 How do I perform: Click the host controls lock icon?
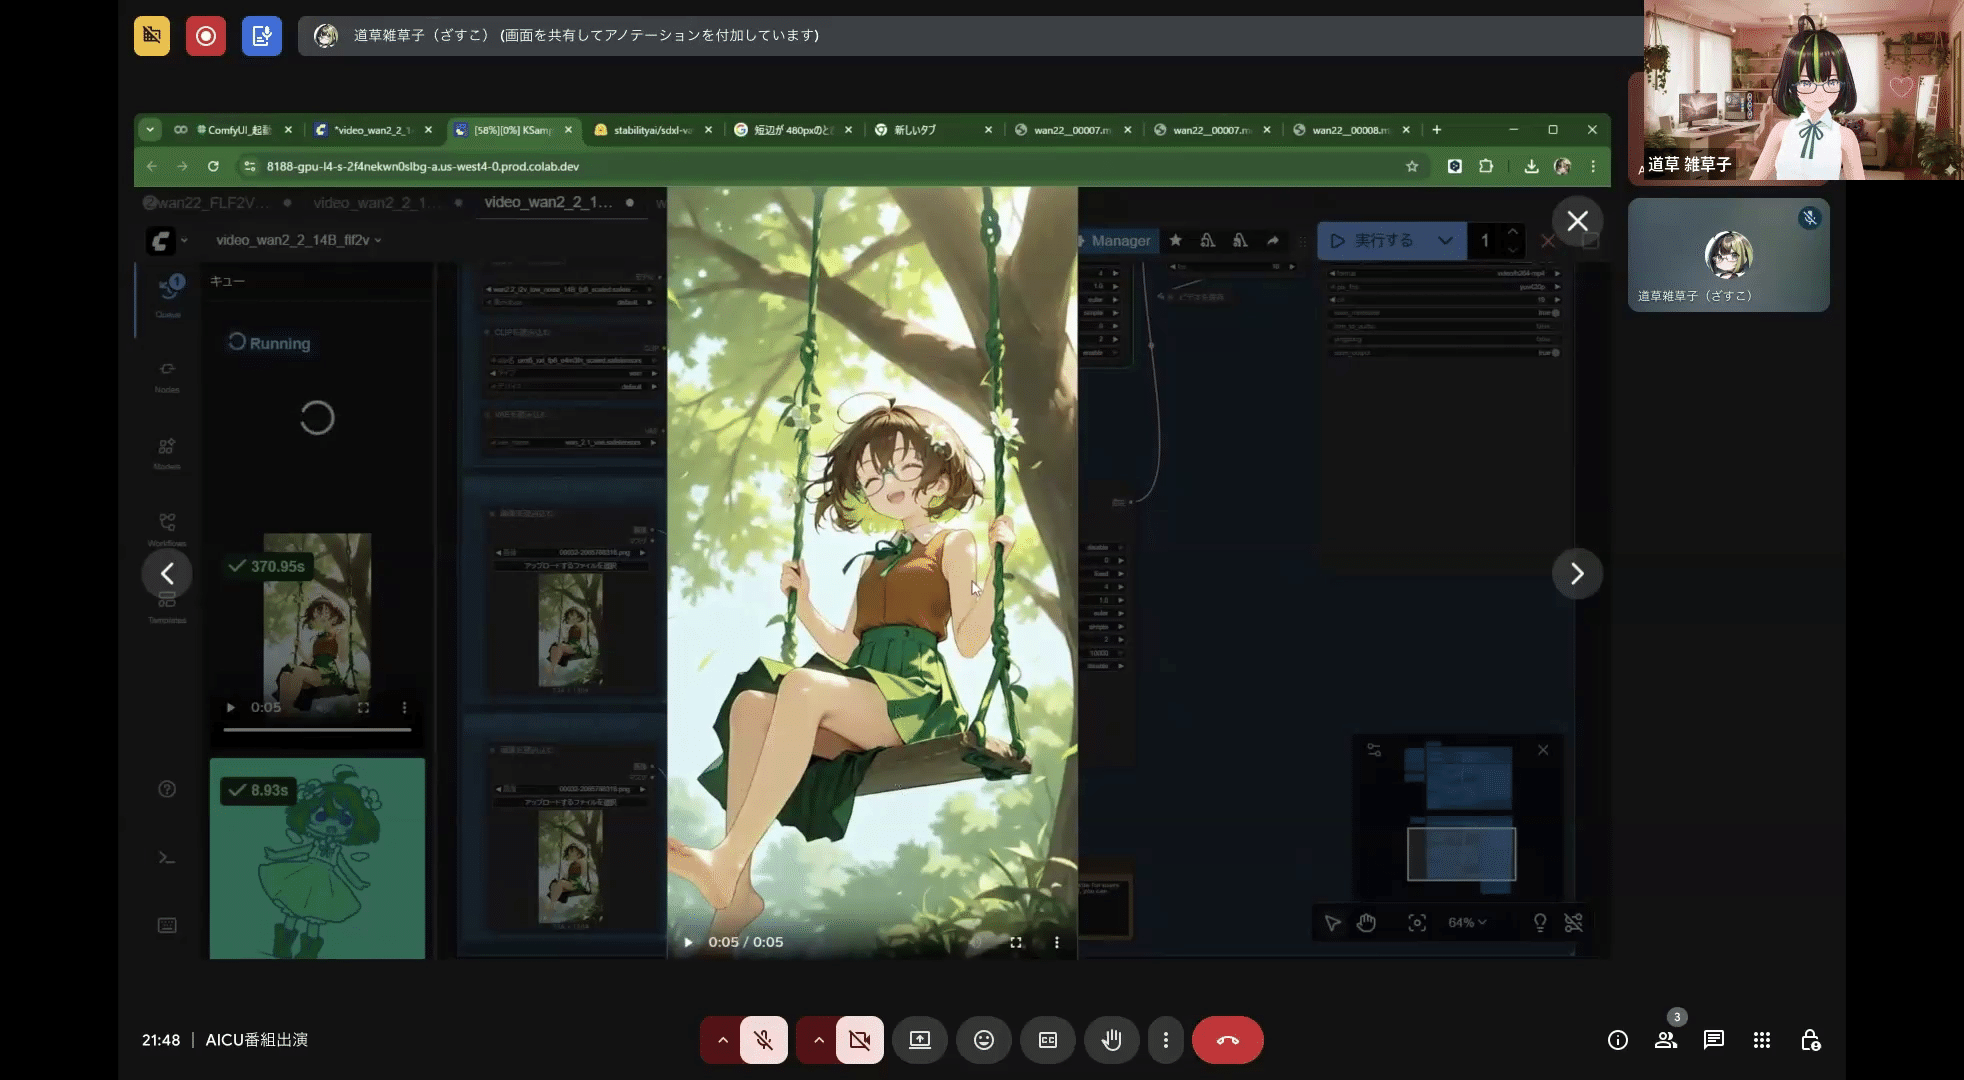click(x=1810, y=1040)
